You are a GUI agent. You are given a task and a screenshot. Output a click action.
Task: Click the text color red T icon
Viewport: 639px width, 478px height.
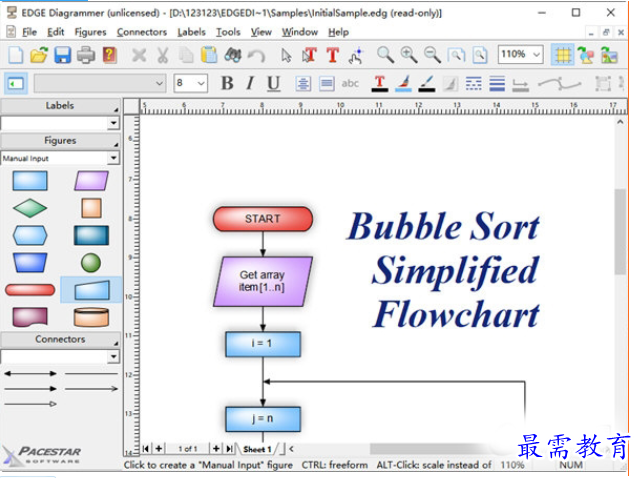(x=379, y=84)
